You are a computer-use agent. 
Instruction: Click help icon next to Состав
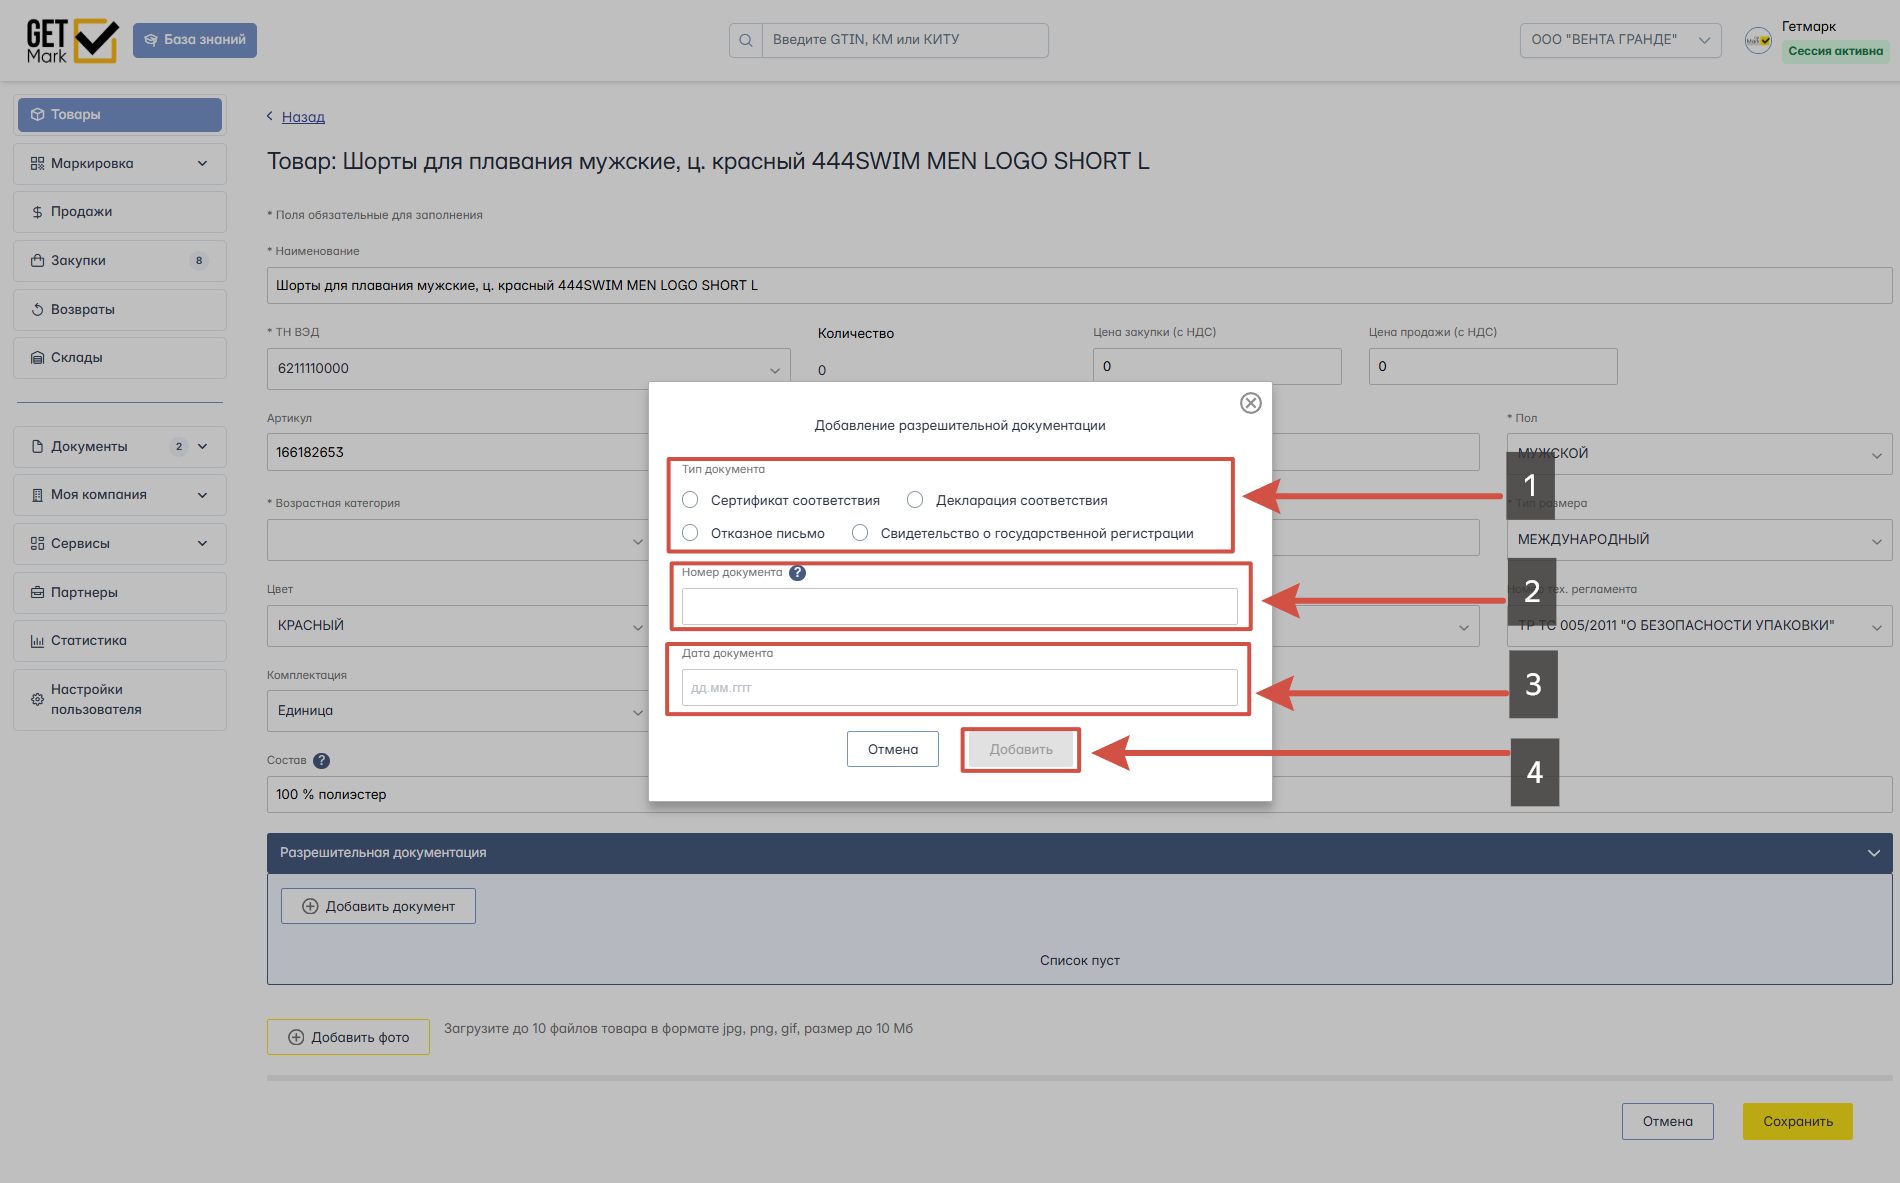(321, 761)
